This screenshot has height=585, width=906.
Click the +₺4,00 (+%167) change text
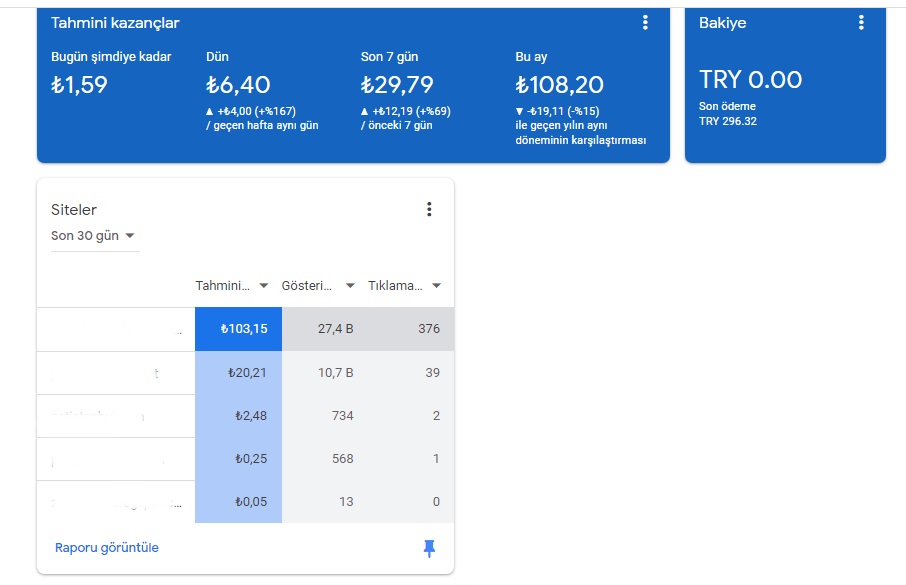(257, 111)
